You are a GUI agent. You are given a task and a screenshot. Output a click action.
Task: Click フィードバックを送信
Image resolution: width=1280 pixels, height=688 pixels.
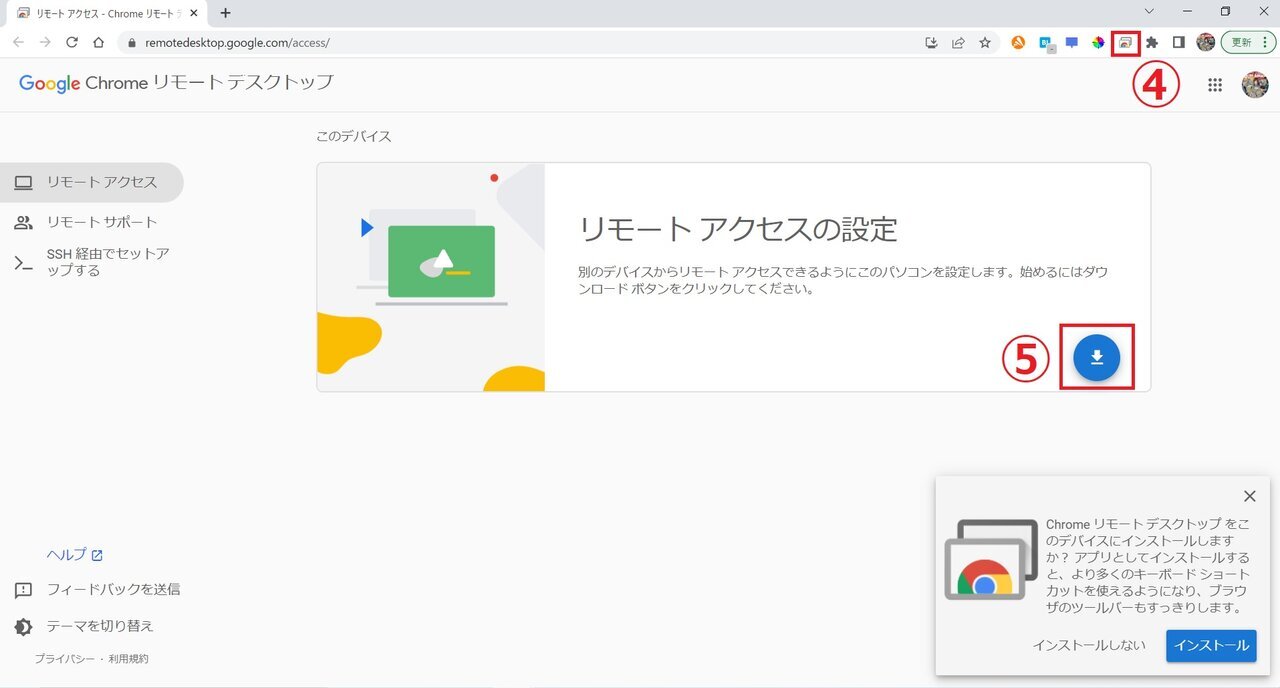[97, 590]
